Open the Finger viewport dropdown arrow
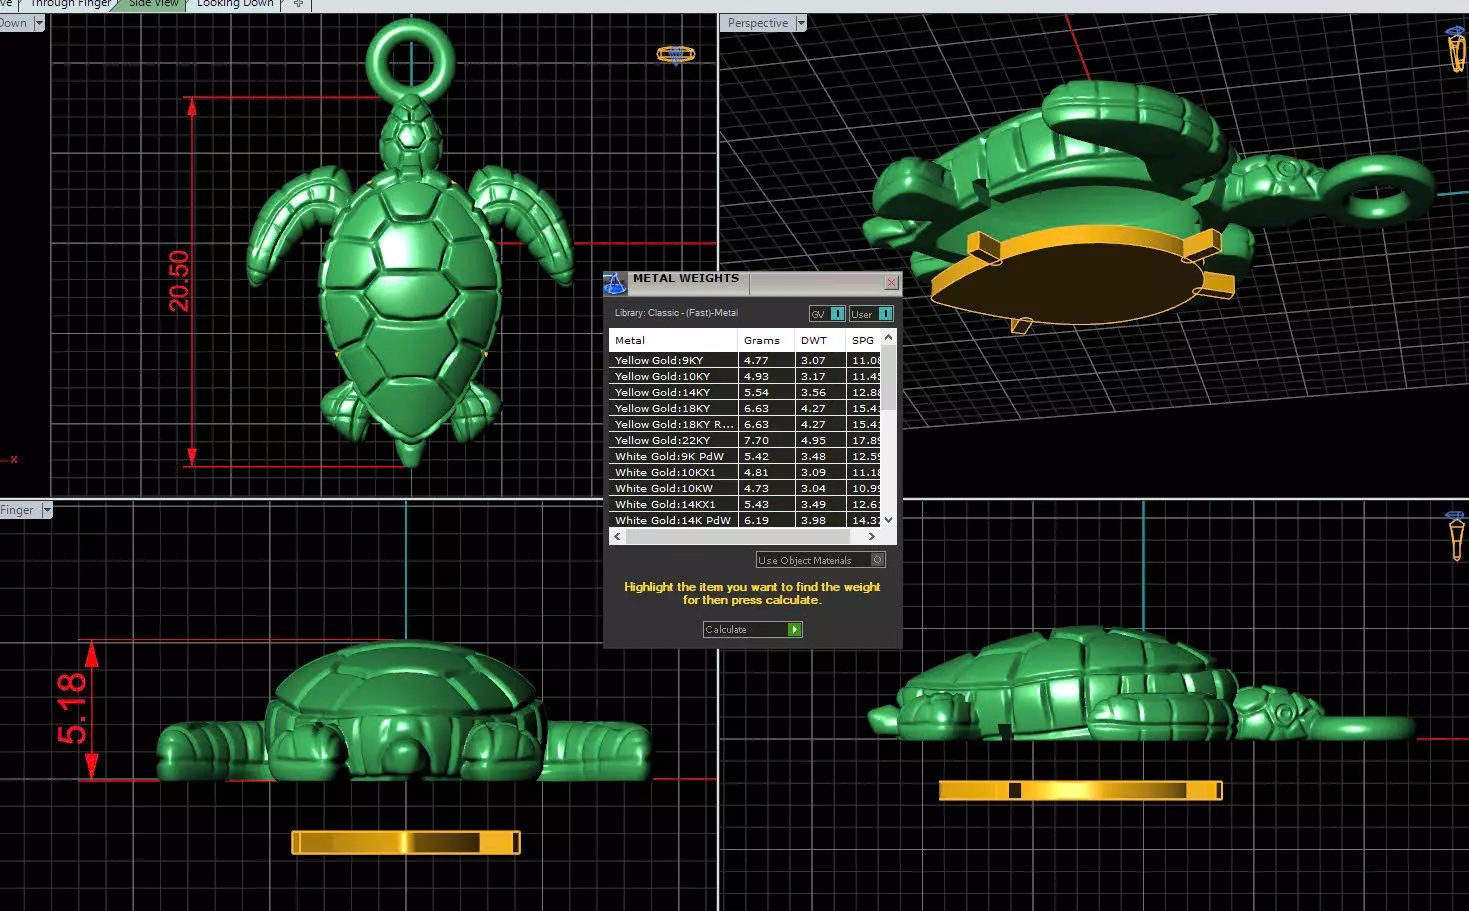Viewport: 1469px width, 911px height. tap(46, 510)
